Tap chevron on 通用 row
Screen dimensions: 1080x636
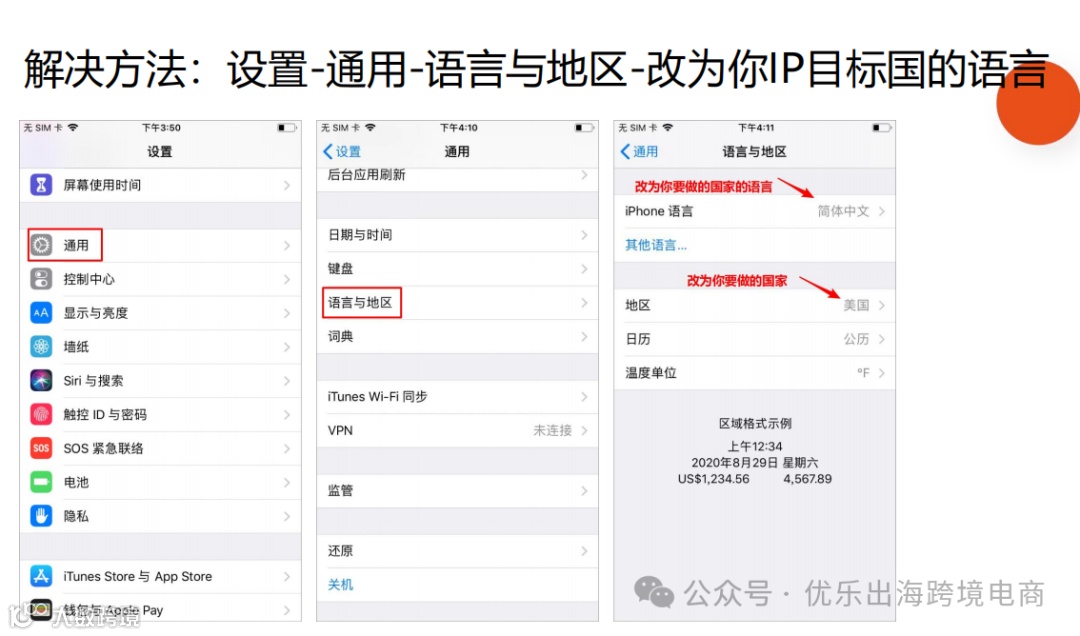click(x=287, y=245)
